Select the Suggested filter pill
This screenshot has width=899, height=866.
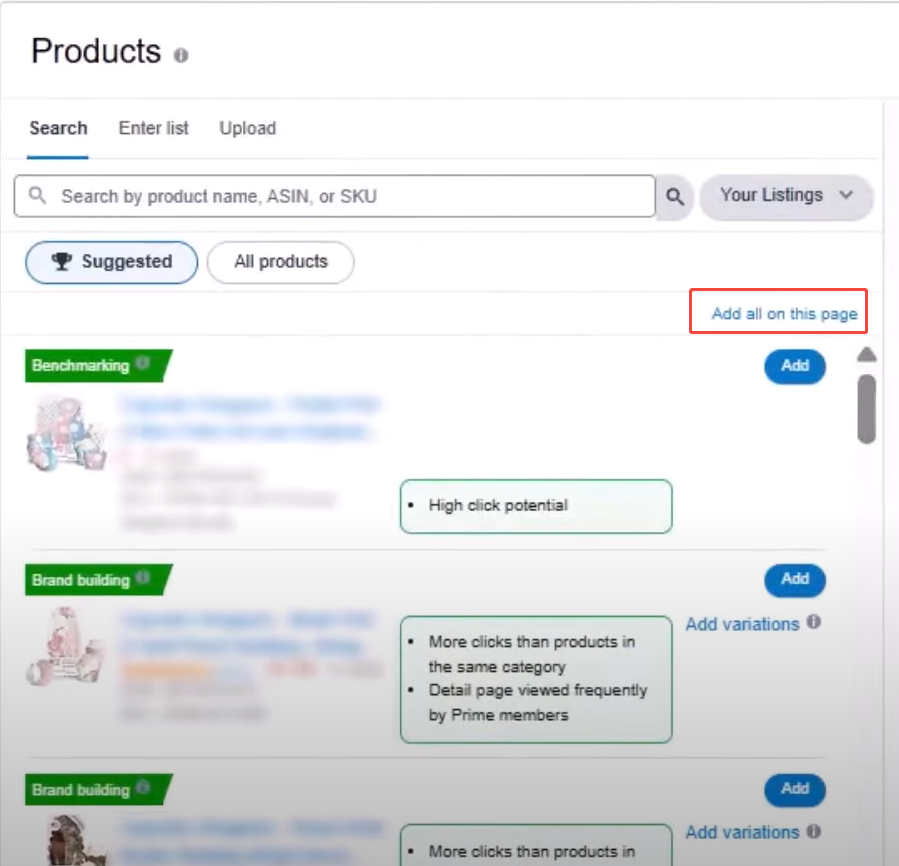112,262
